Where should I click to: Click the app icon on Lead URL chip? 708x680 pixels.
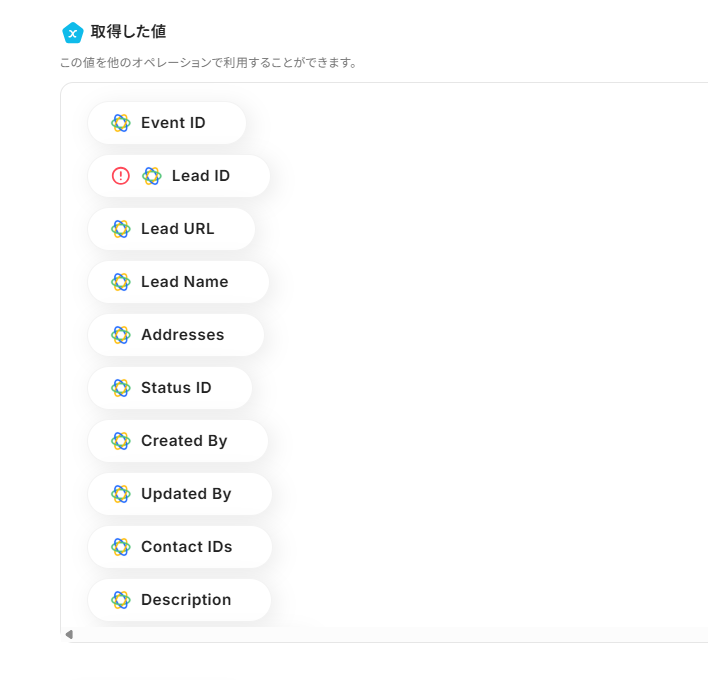click(121, 229)
